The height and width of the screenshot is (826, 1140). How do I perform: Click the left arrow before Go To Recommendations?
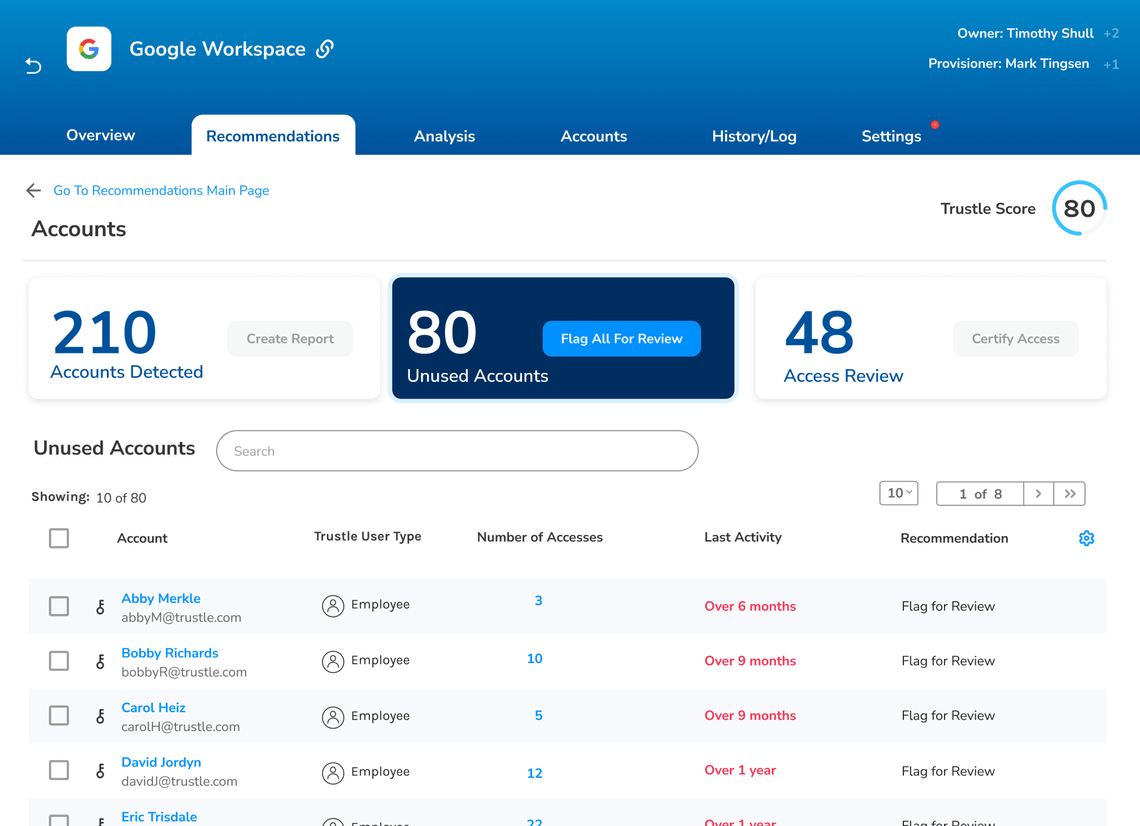pyautogui.click(x=33, y=191)
